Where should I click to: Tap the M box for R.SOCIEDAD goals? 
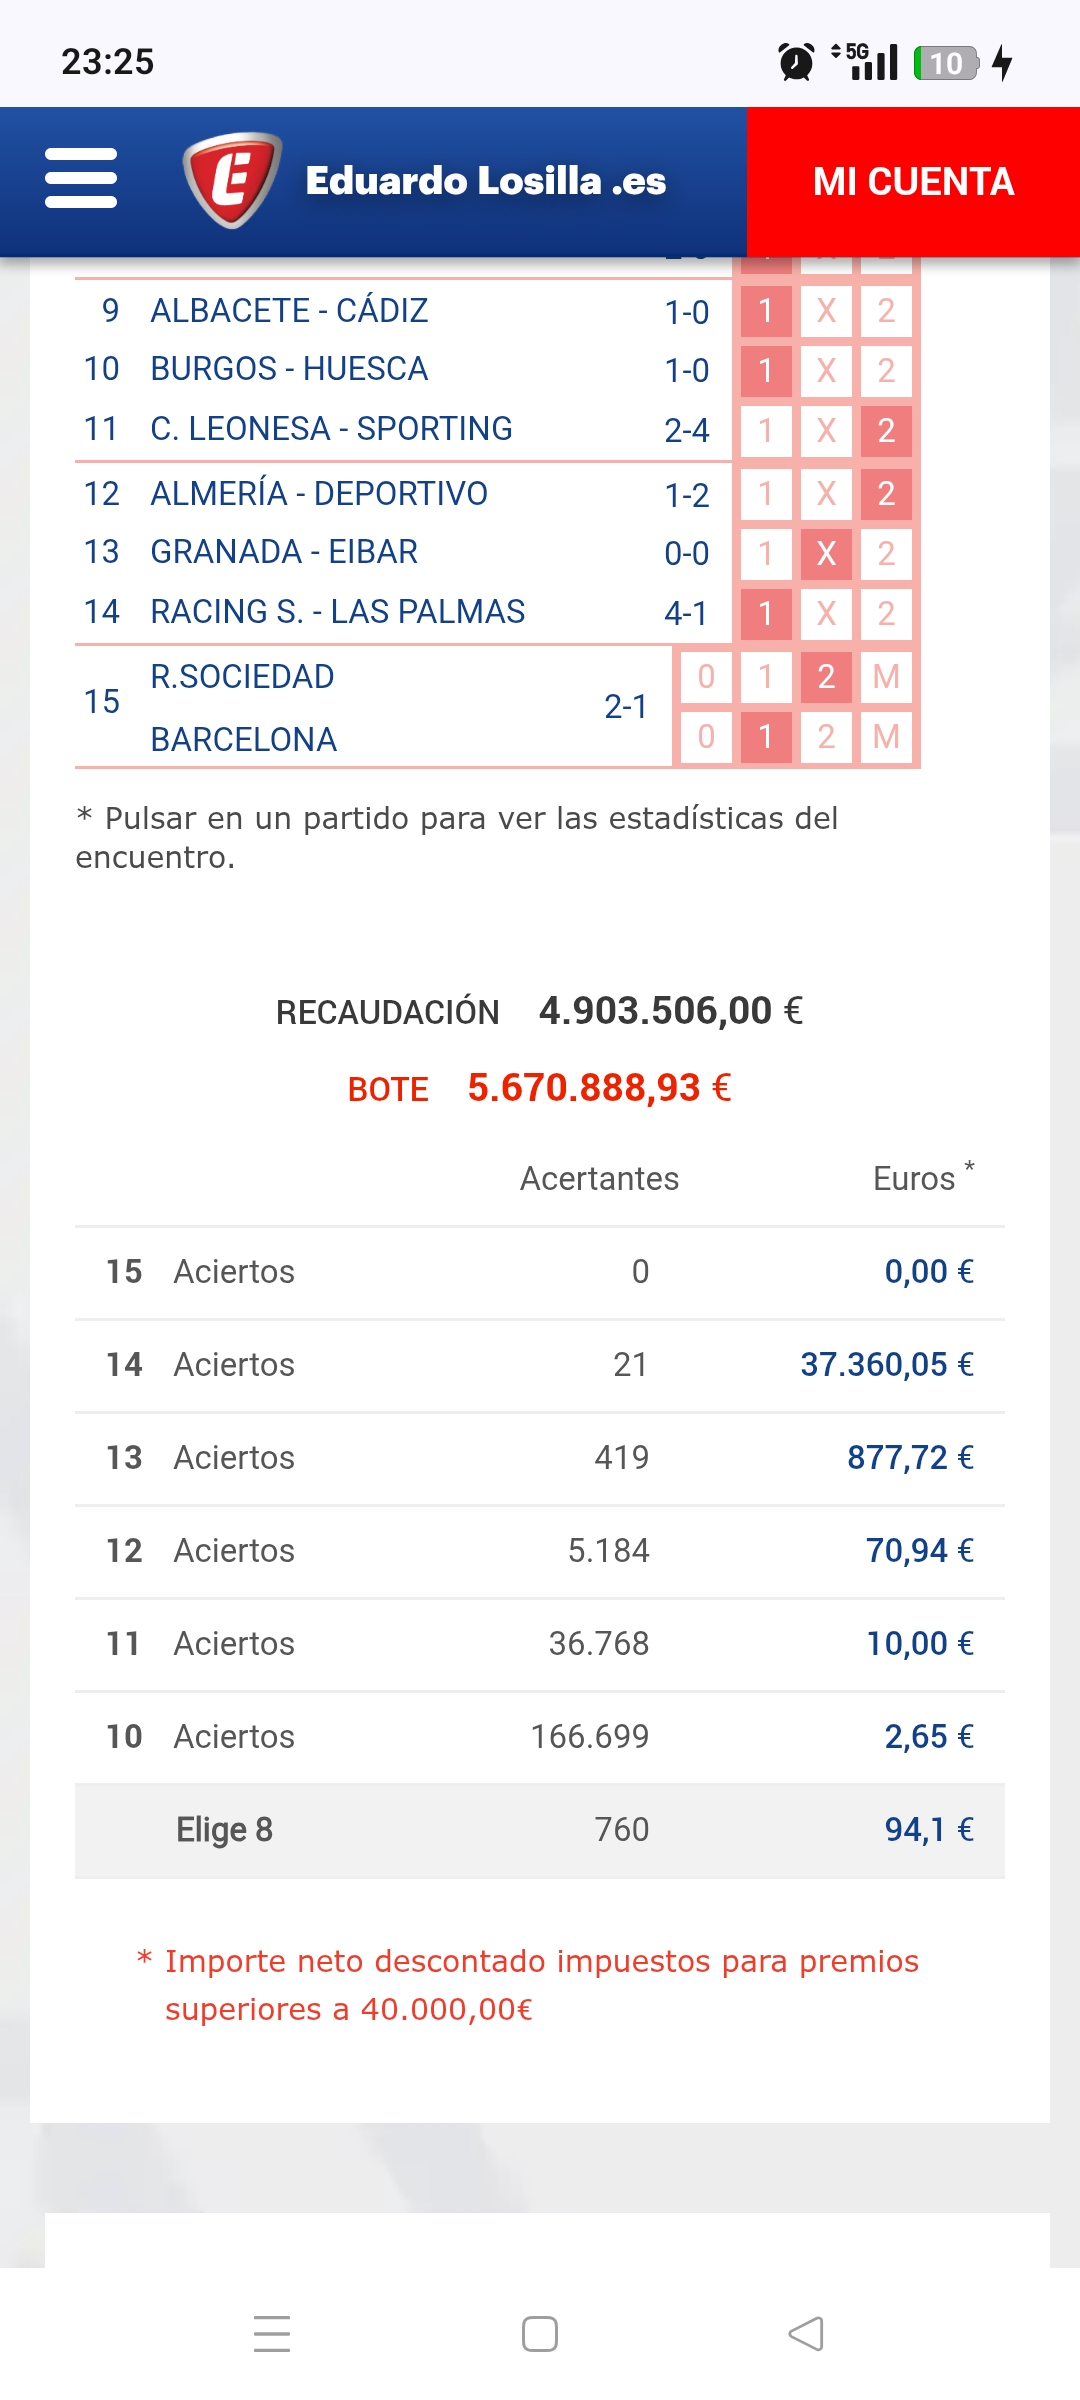click(x=886, y=677)
